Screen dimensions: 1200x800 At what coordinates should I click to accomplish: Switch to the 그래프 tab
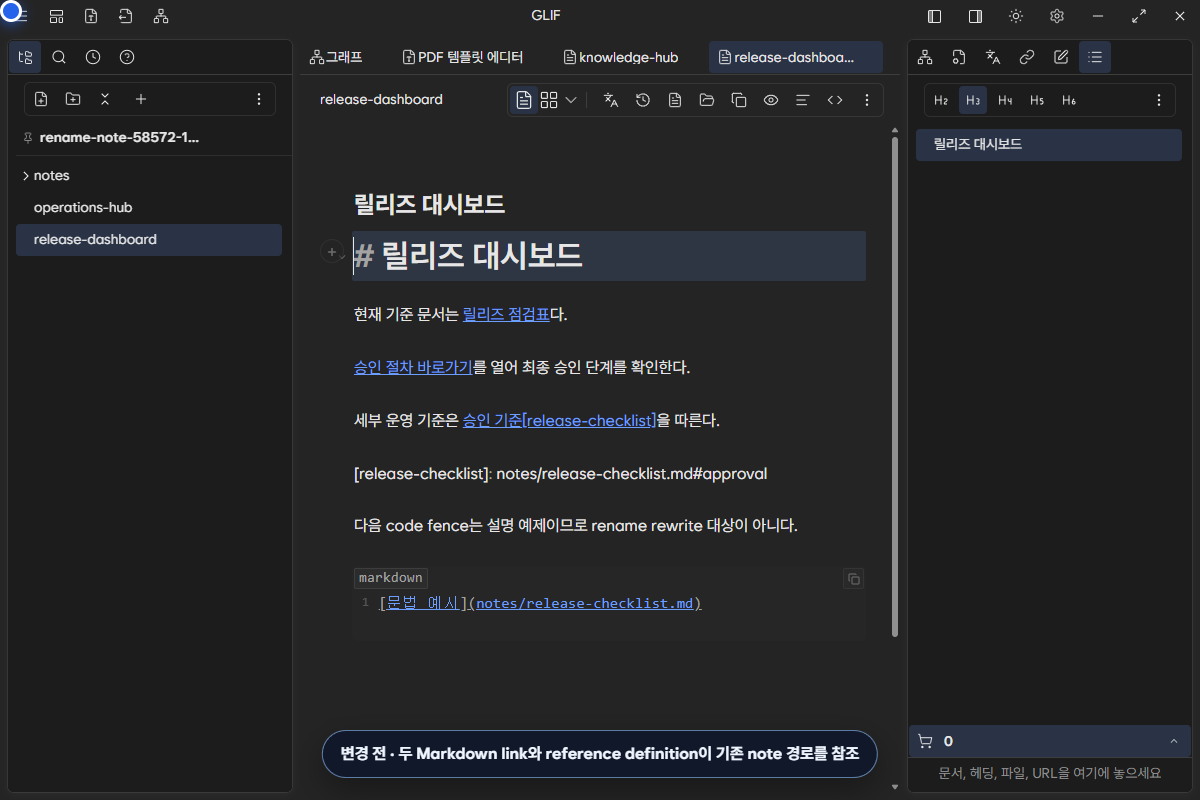pos(336,57)
